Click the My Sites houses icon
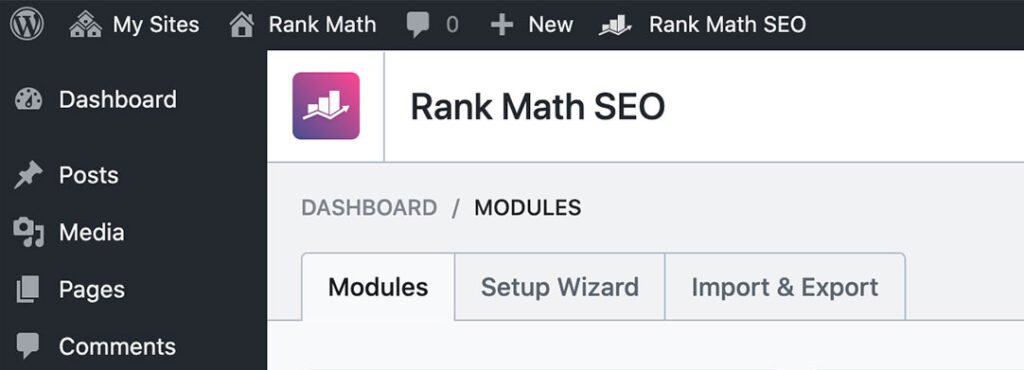Screen dimensions: 1024x370 [86, 25]
